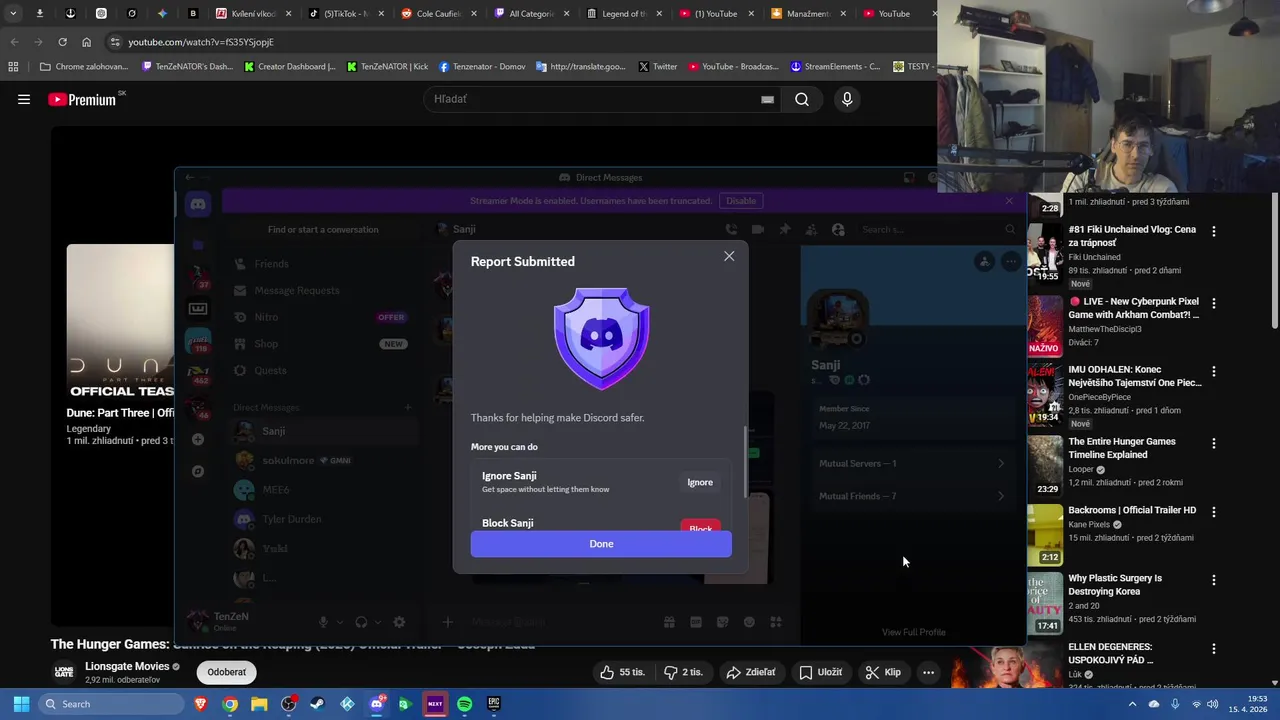Open StreamElements bookmark
1280x720 pixels.
tap(835, 67)
